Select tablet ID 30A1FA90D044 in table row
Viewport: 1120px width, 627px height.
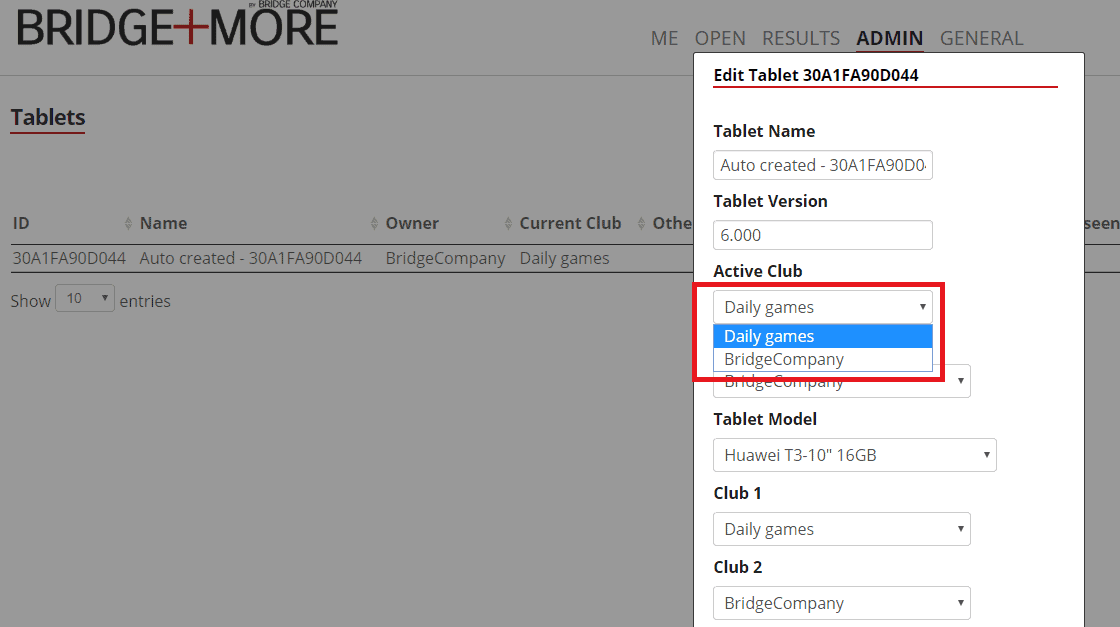[69, 258]
